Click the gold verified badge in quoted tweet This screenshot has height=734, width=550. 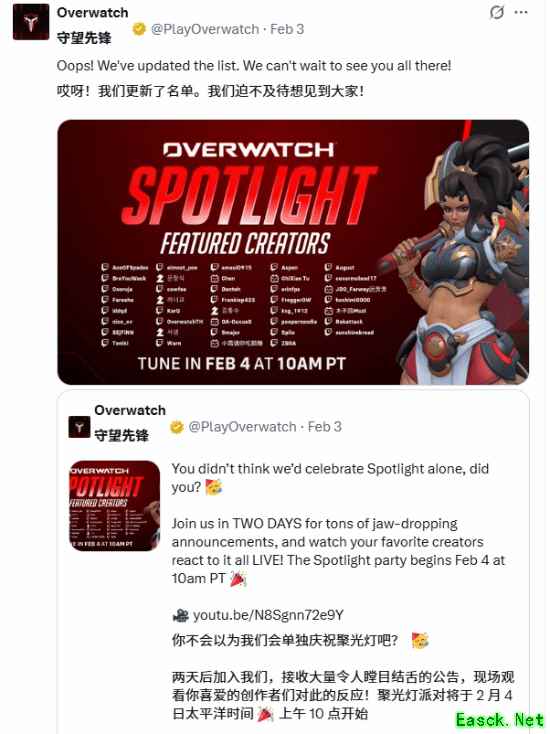pyautogui.click(x=176, y=427)
